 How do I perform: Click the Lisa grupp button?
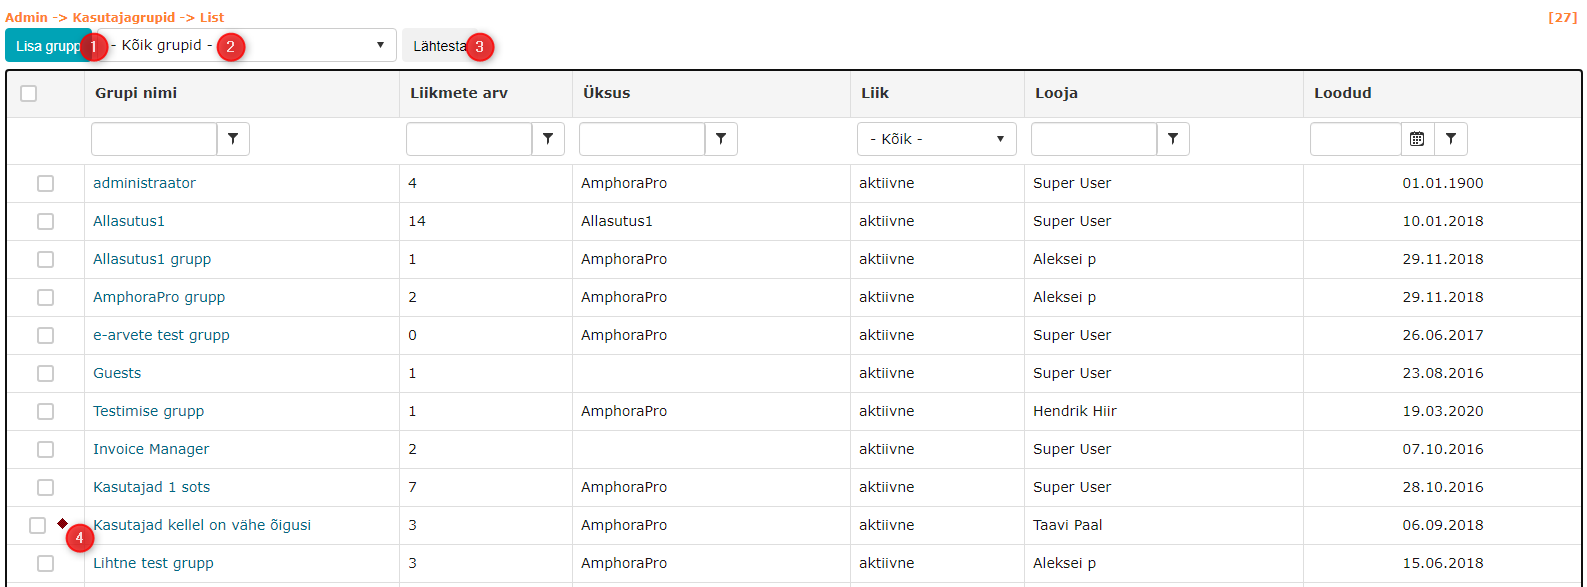click(x=45, y=46)
